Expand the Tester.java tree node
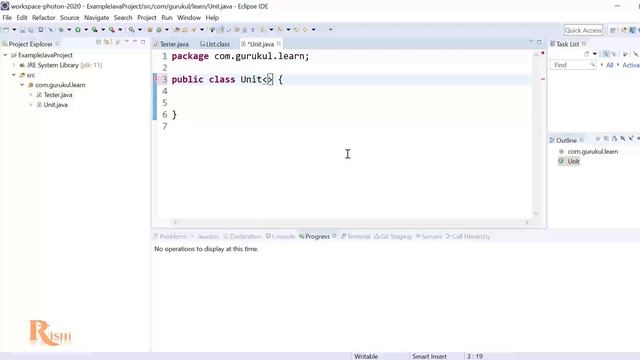 31,95
